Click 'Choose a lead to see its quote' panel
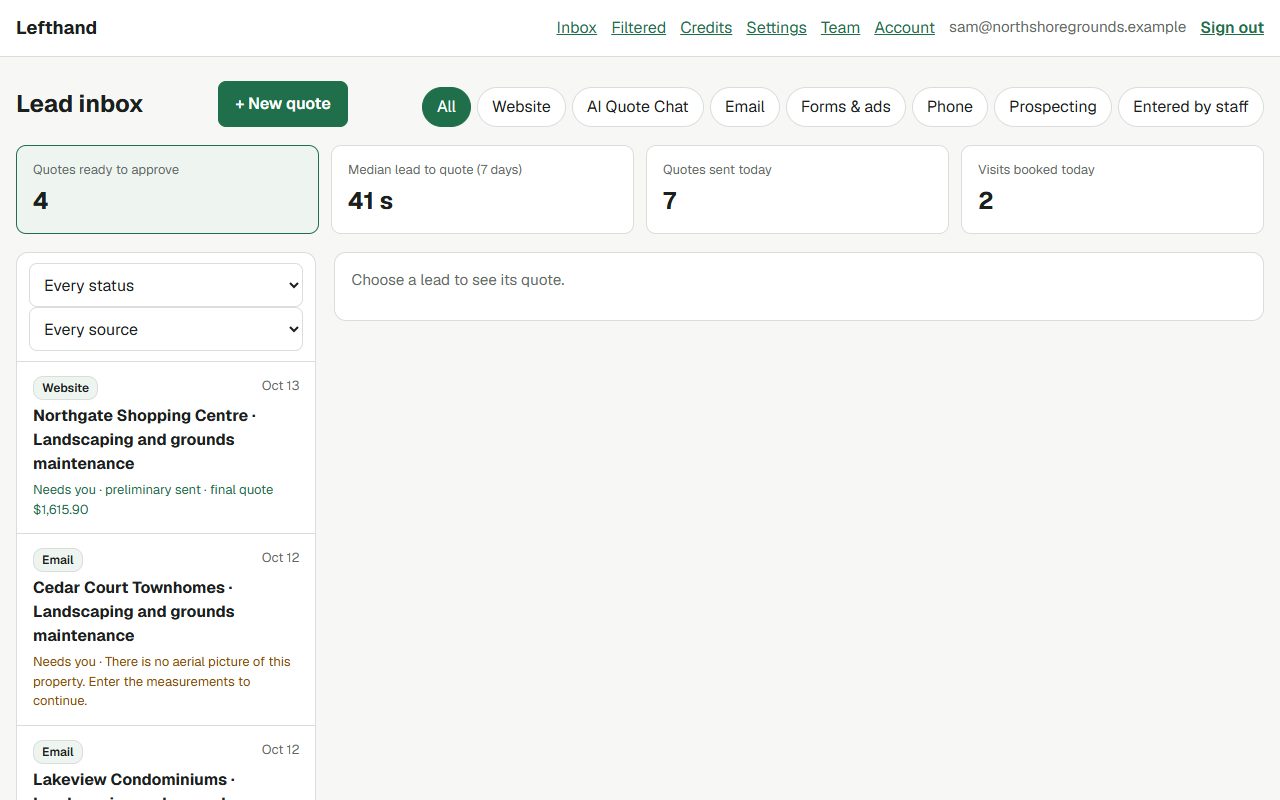 799,287
